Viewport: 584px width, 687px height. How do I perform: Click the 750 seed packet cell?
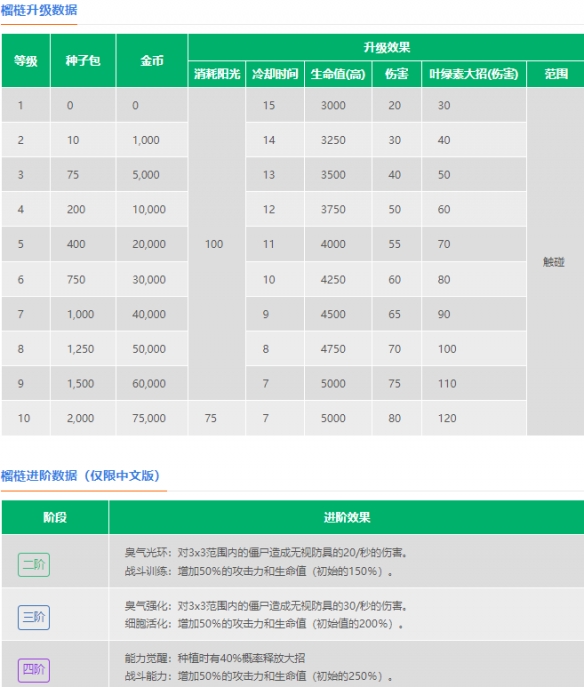(83, 280)
